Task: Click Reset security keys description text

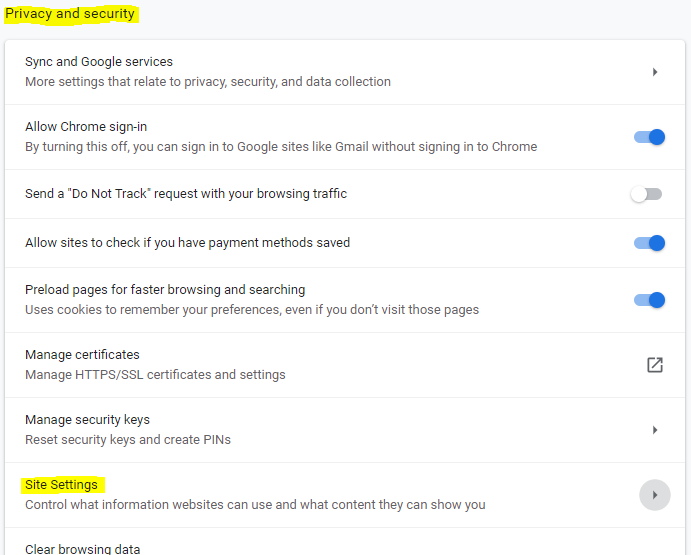Action: 126,439
